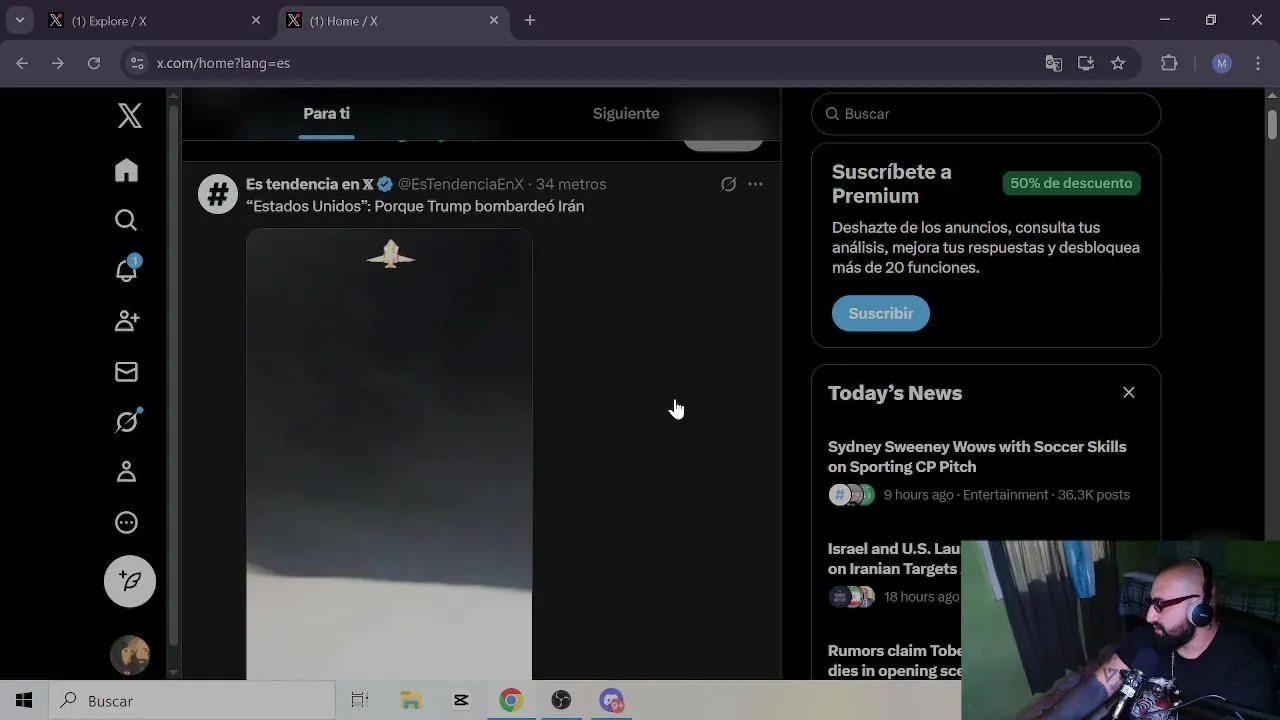Reload the page
1280x720 pixels.
coord(94,63)
